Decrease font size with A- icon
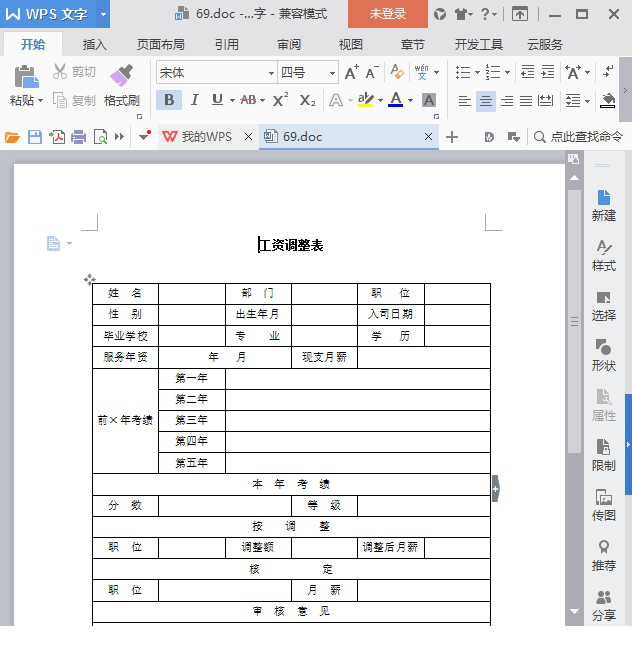 click(372, 73)
